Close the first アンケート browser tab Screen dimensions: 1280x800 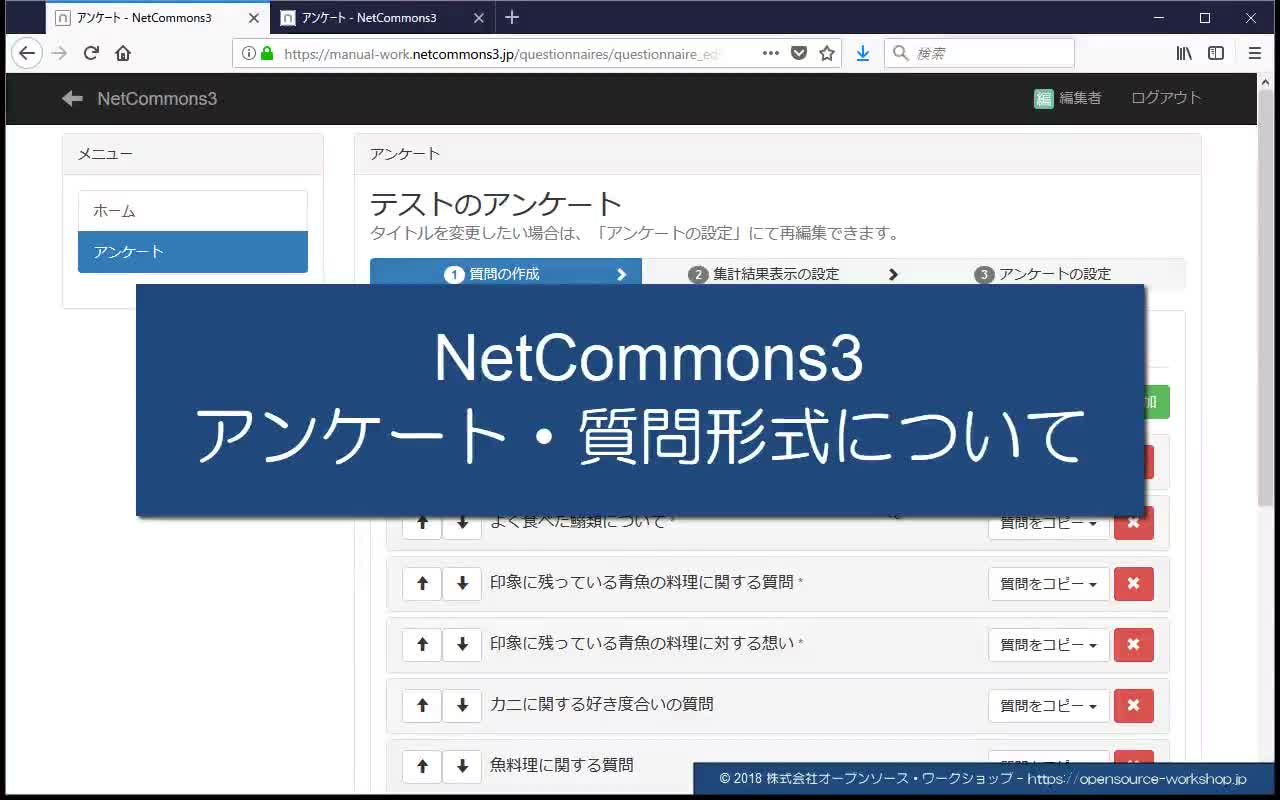tap(252, 18)
